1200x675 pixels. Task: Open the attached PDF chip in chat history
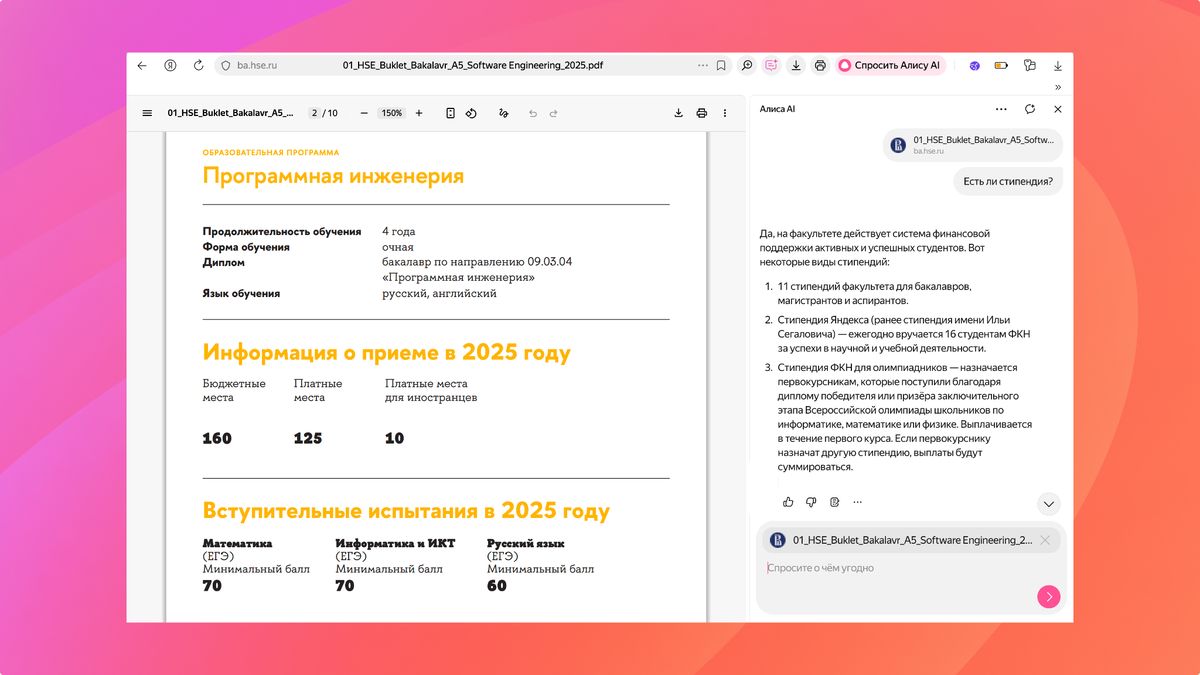[x=972, y=145]
